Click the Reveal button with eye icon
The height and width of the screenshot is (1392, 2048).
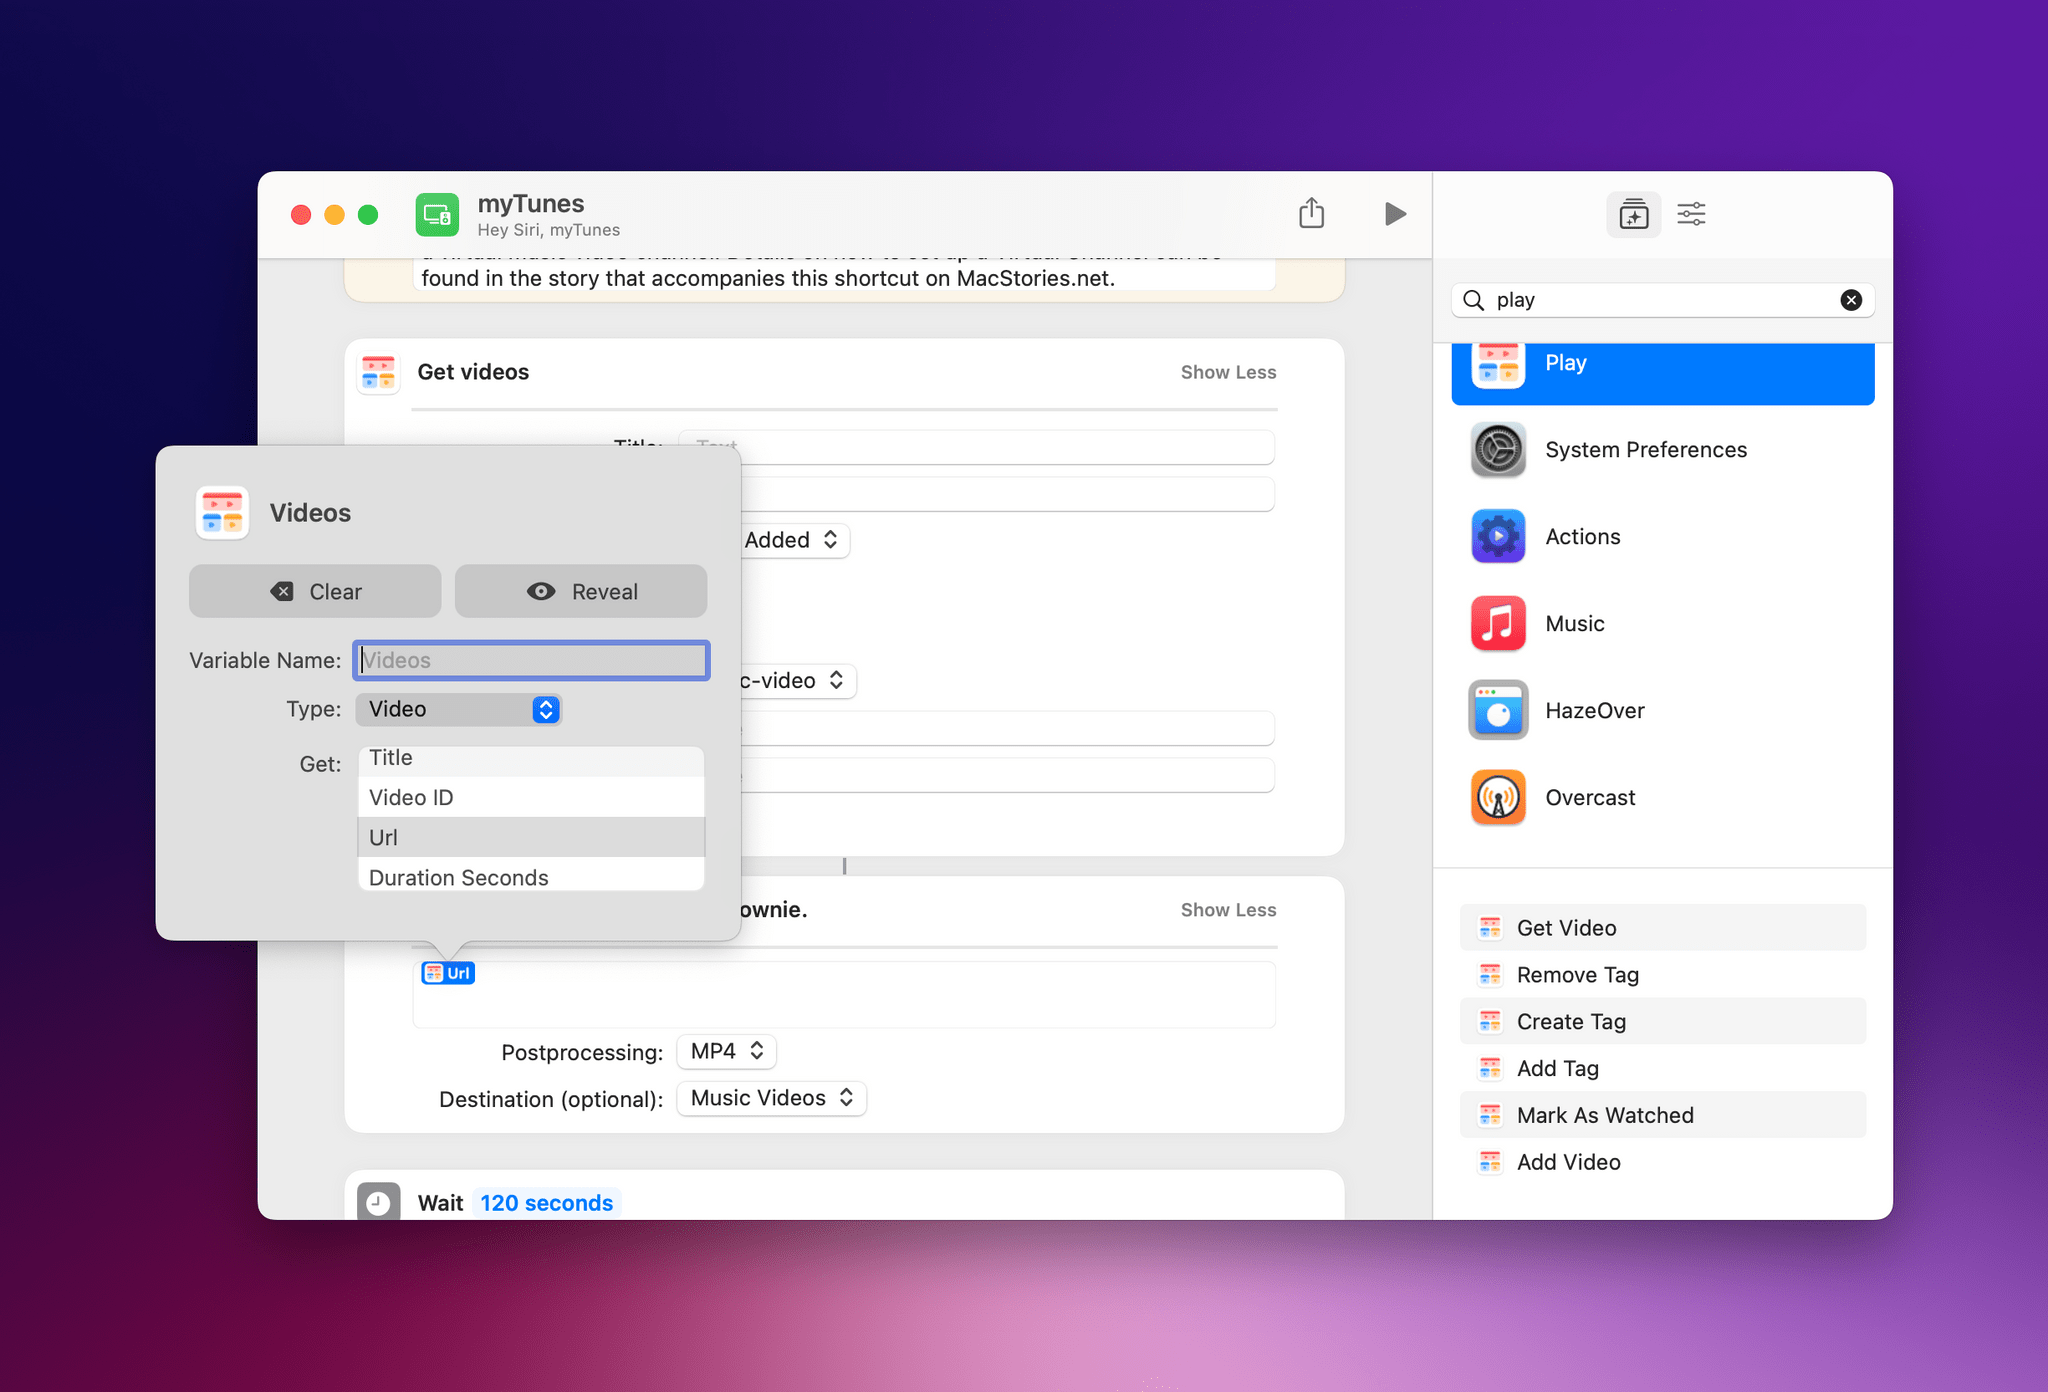tap(581, 592)
